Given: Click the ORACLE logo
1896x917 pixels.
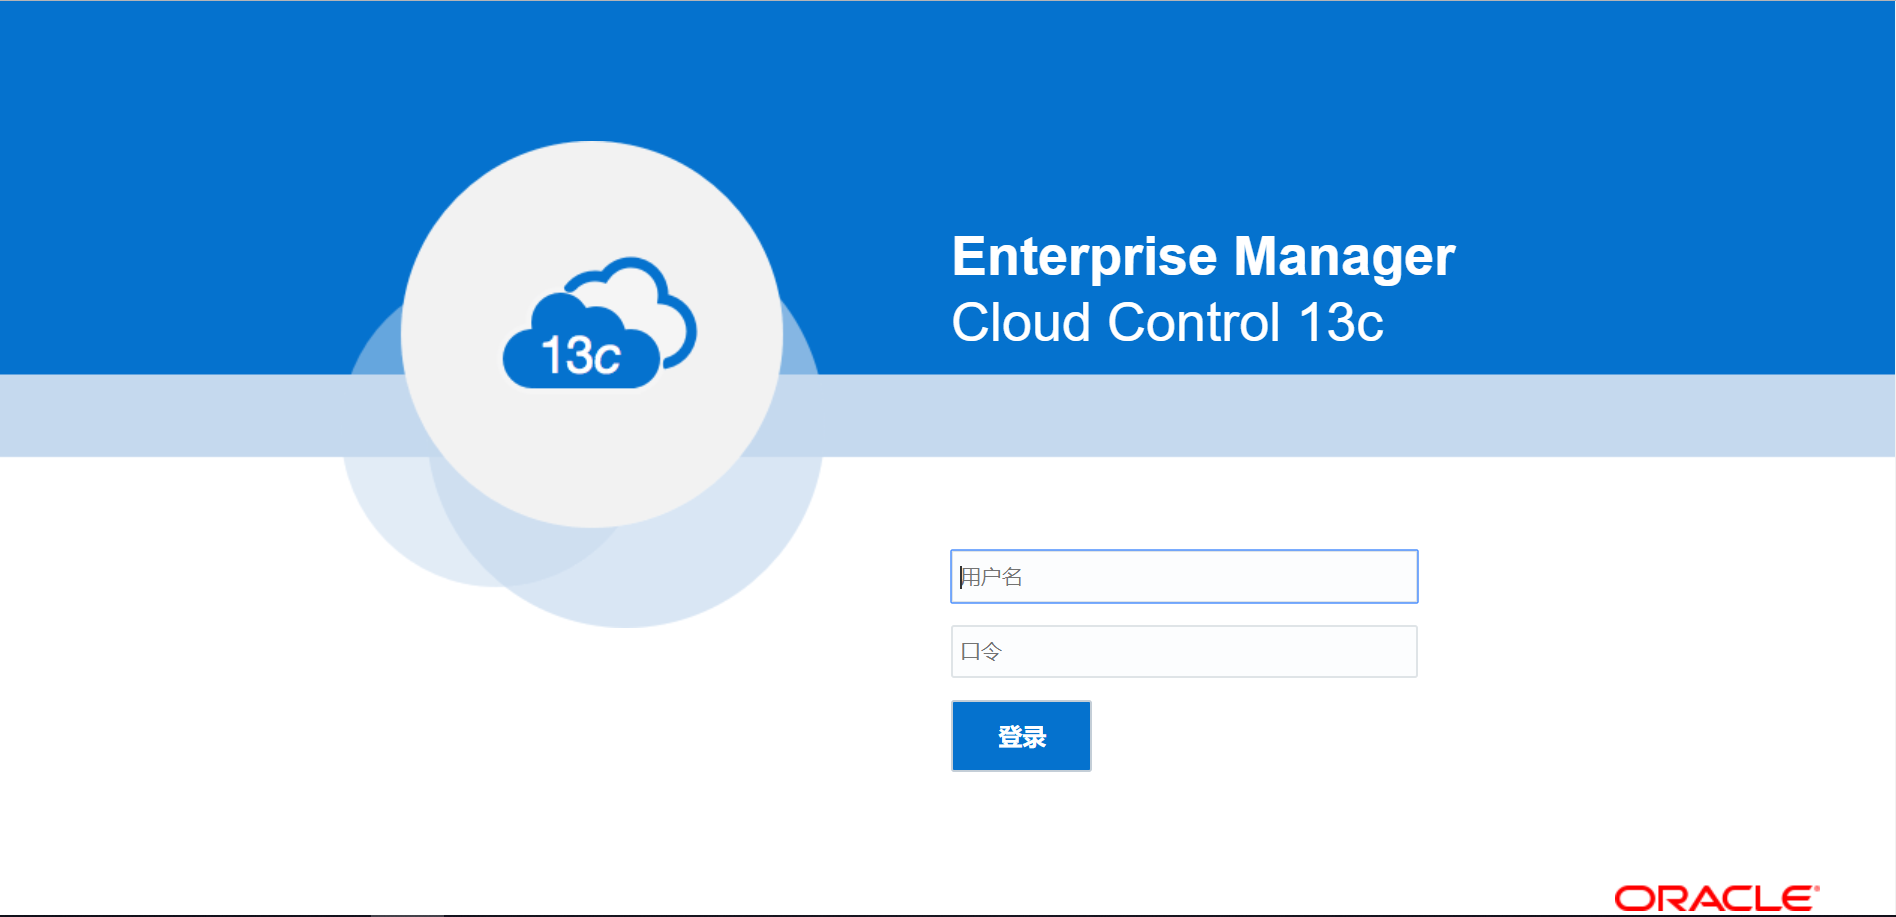Looking at the screenshot, I should [x=1716, y=898].
